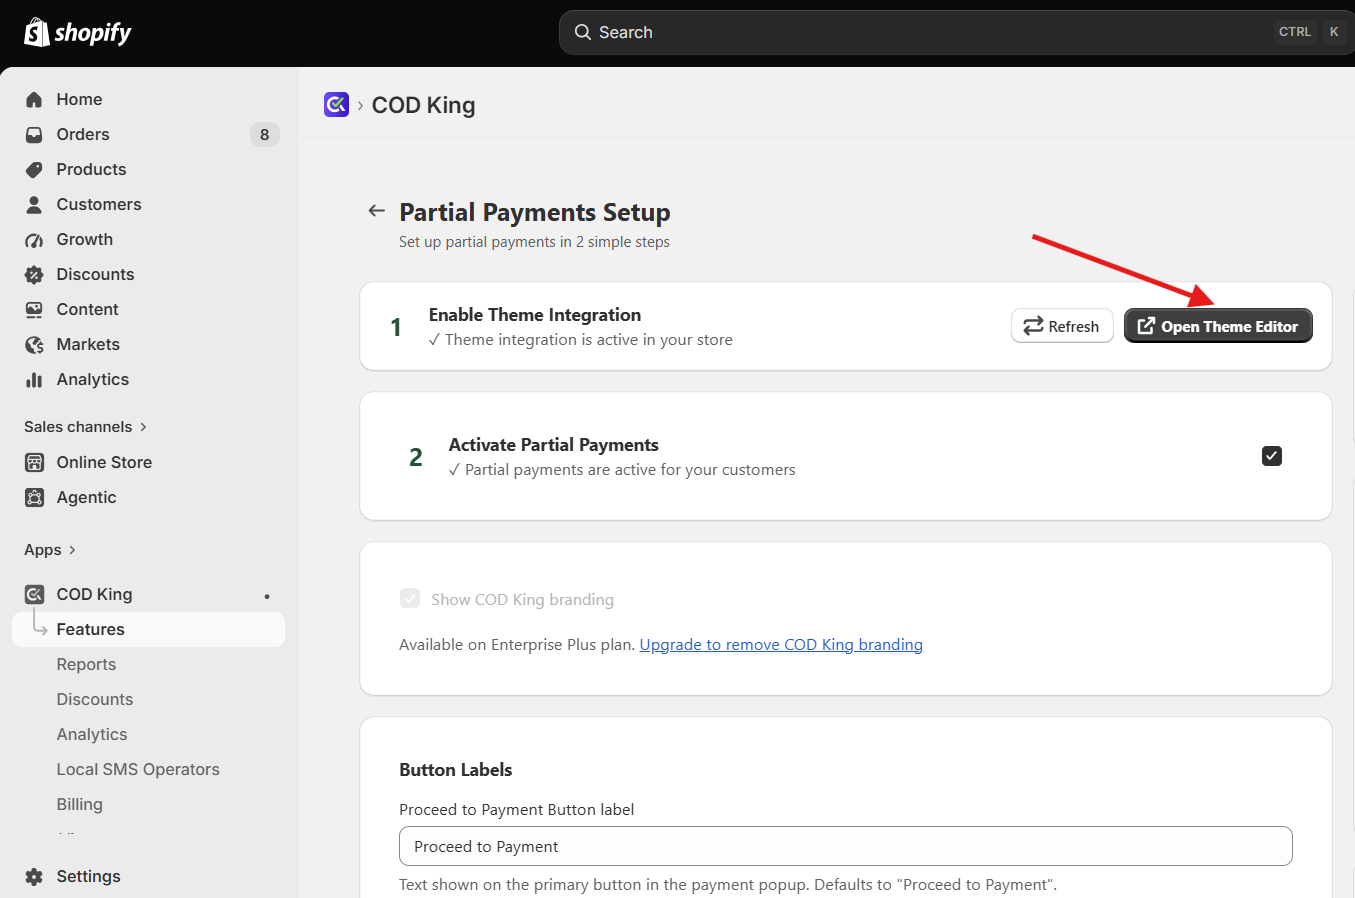The height and width of the screenshot is (898, 1355).
Task: Click the Settings gear icon
Action: coord(34,876)
